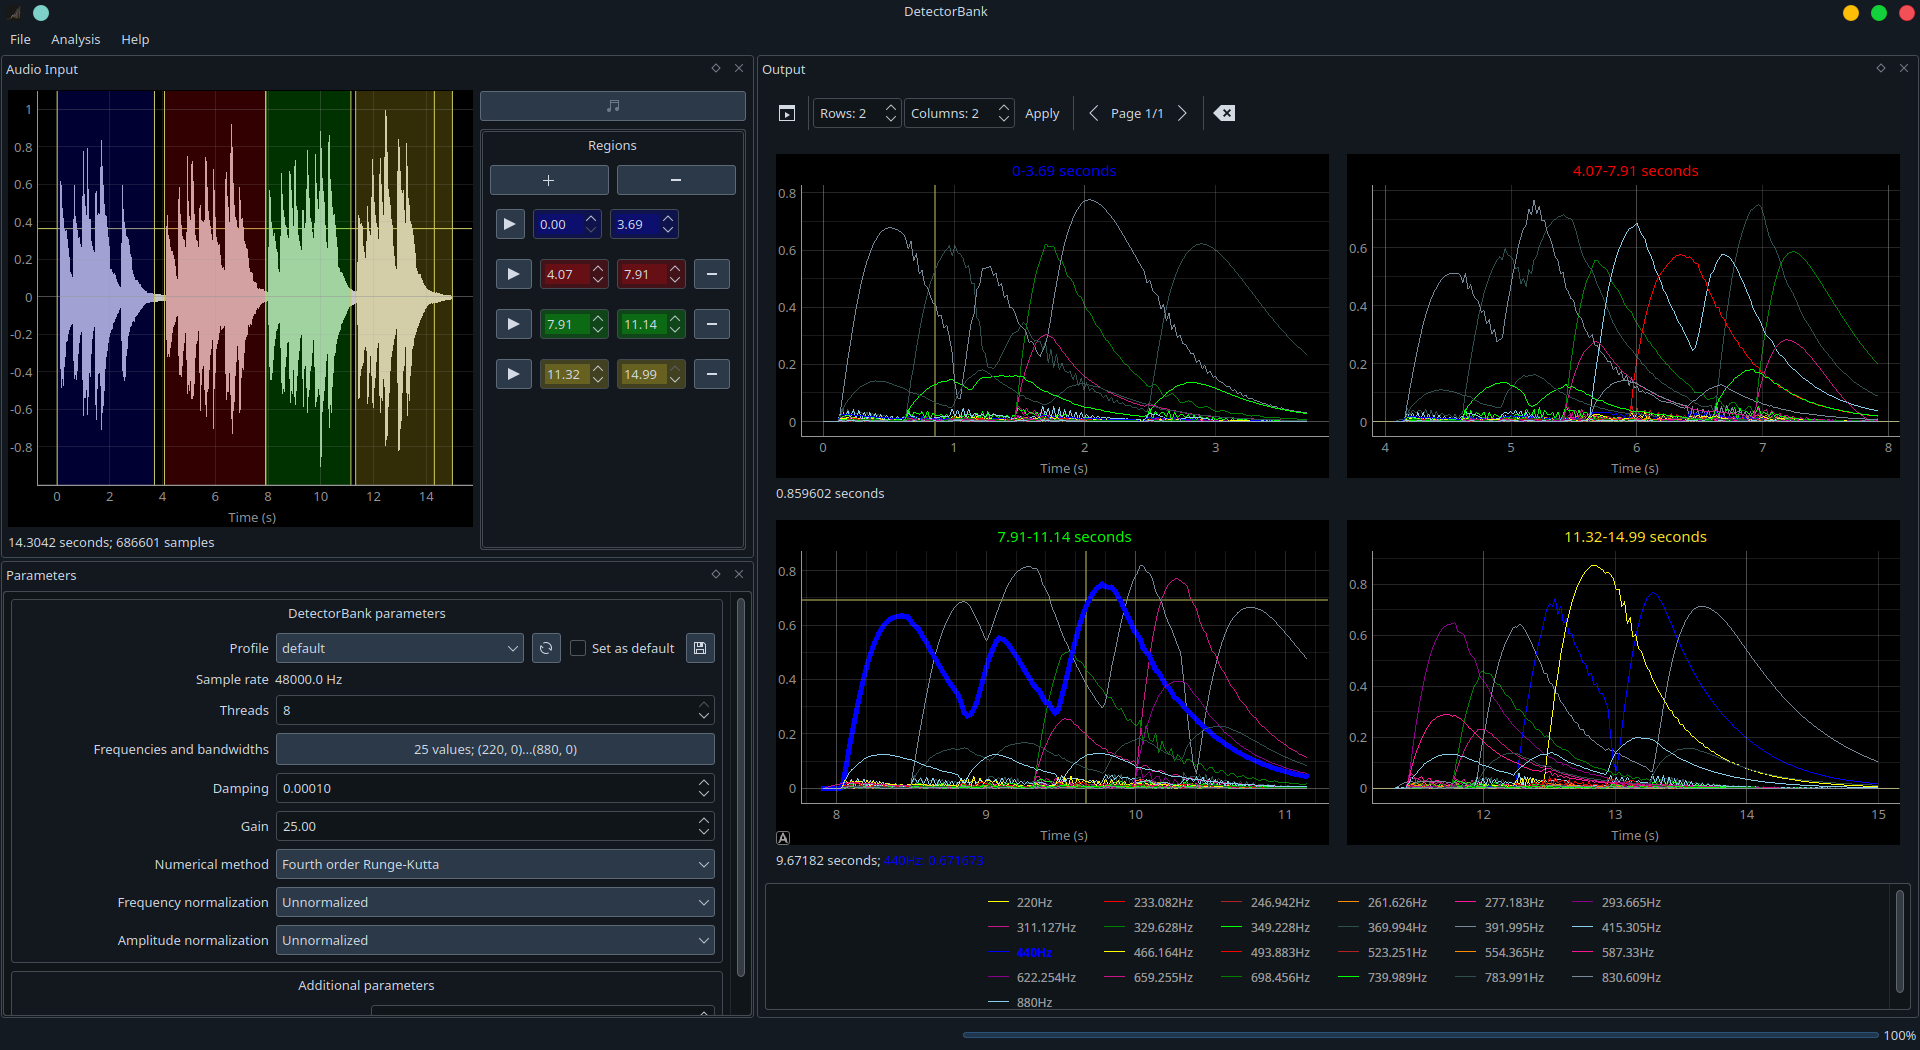Open the Profile dropdown
The height and width of the screenshot is (1050, 1920).
coord(400,648)
